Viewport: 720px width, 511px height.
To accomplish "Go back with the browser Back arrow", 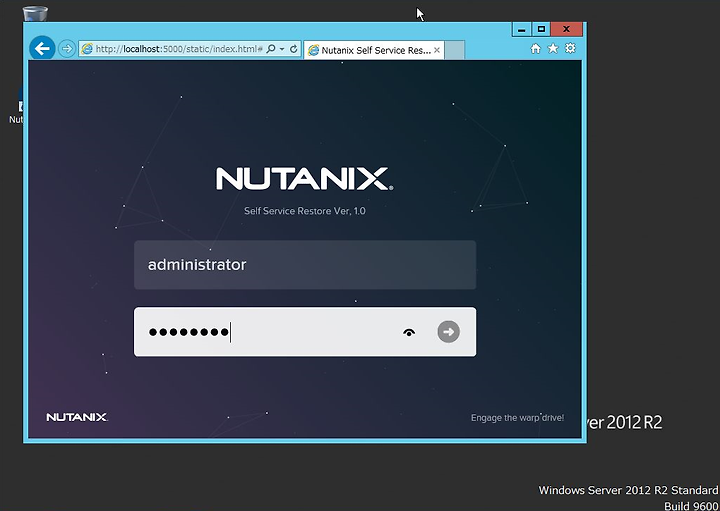I will point(42,48).
